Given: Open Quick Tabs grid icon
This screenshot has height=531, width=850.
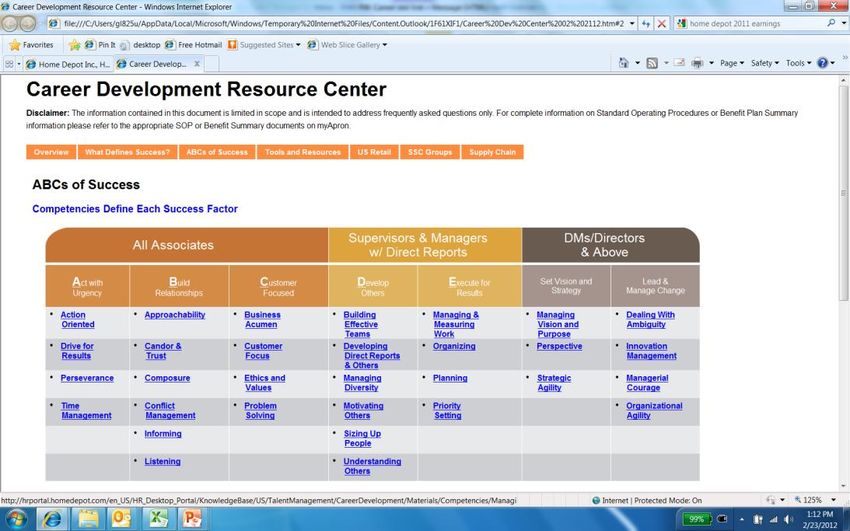Looking at the screenshot, I should 9,64.
